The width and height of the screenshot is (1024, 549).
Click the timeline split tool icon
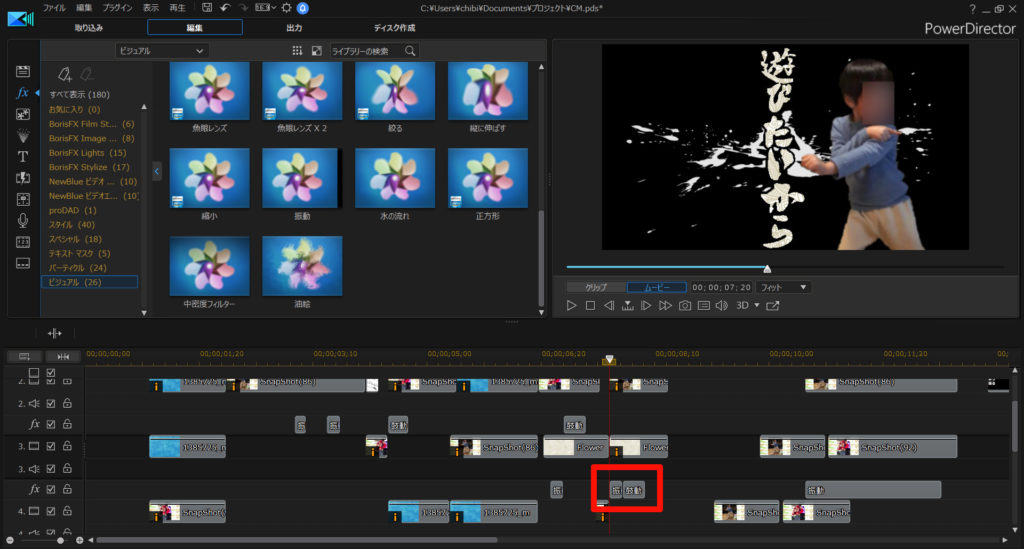pos(54,334)
